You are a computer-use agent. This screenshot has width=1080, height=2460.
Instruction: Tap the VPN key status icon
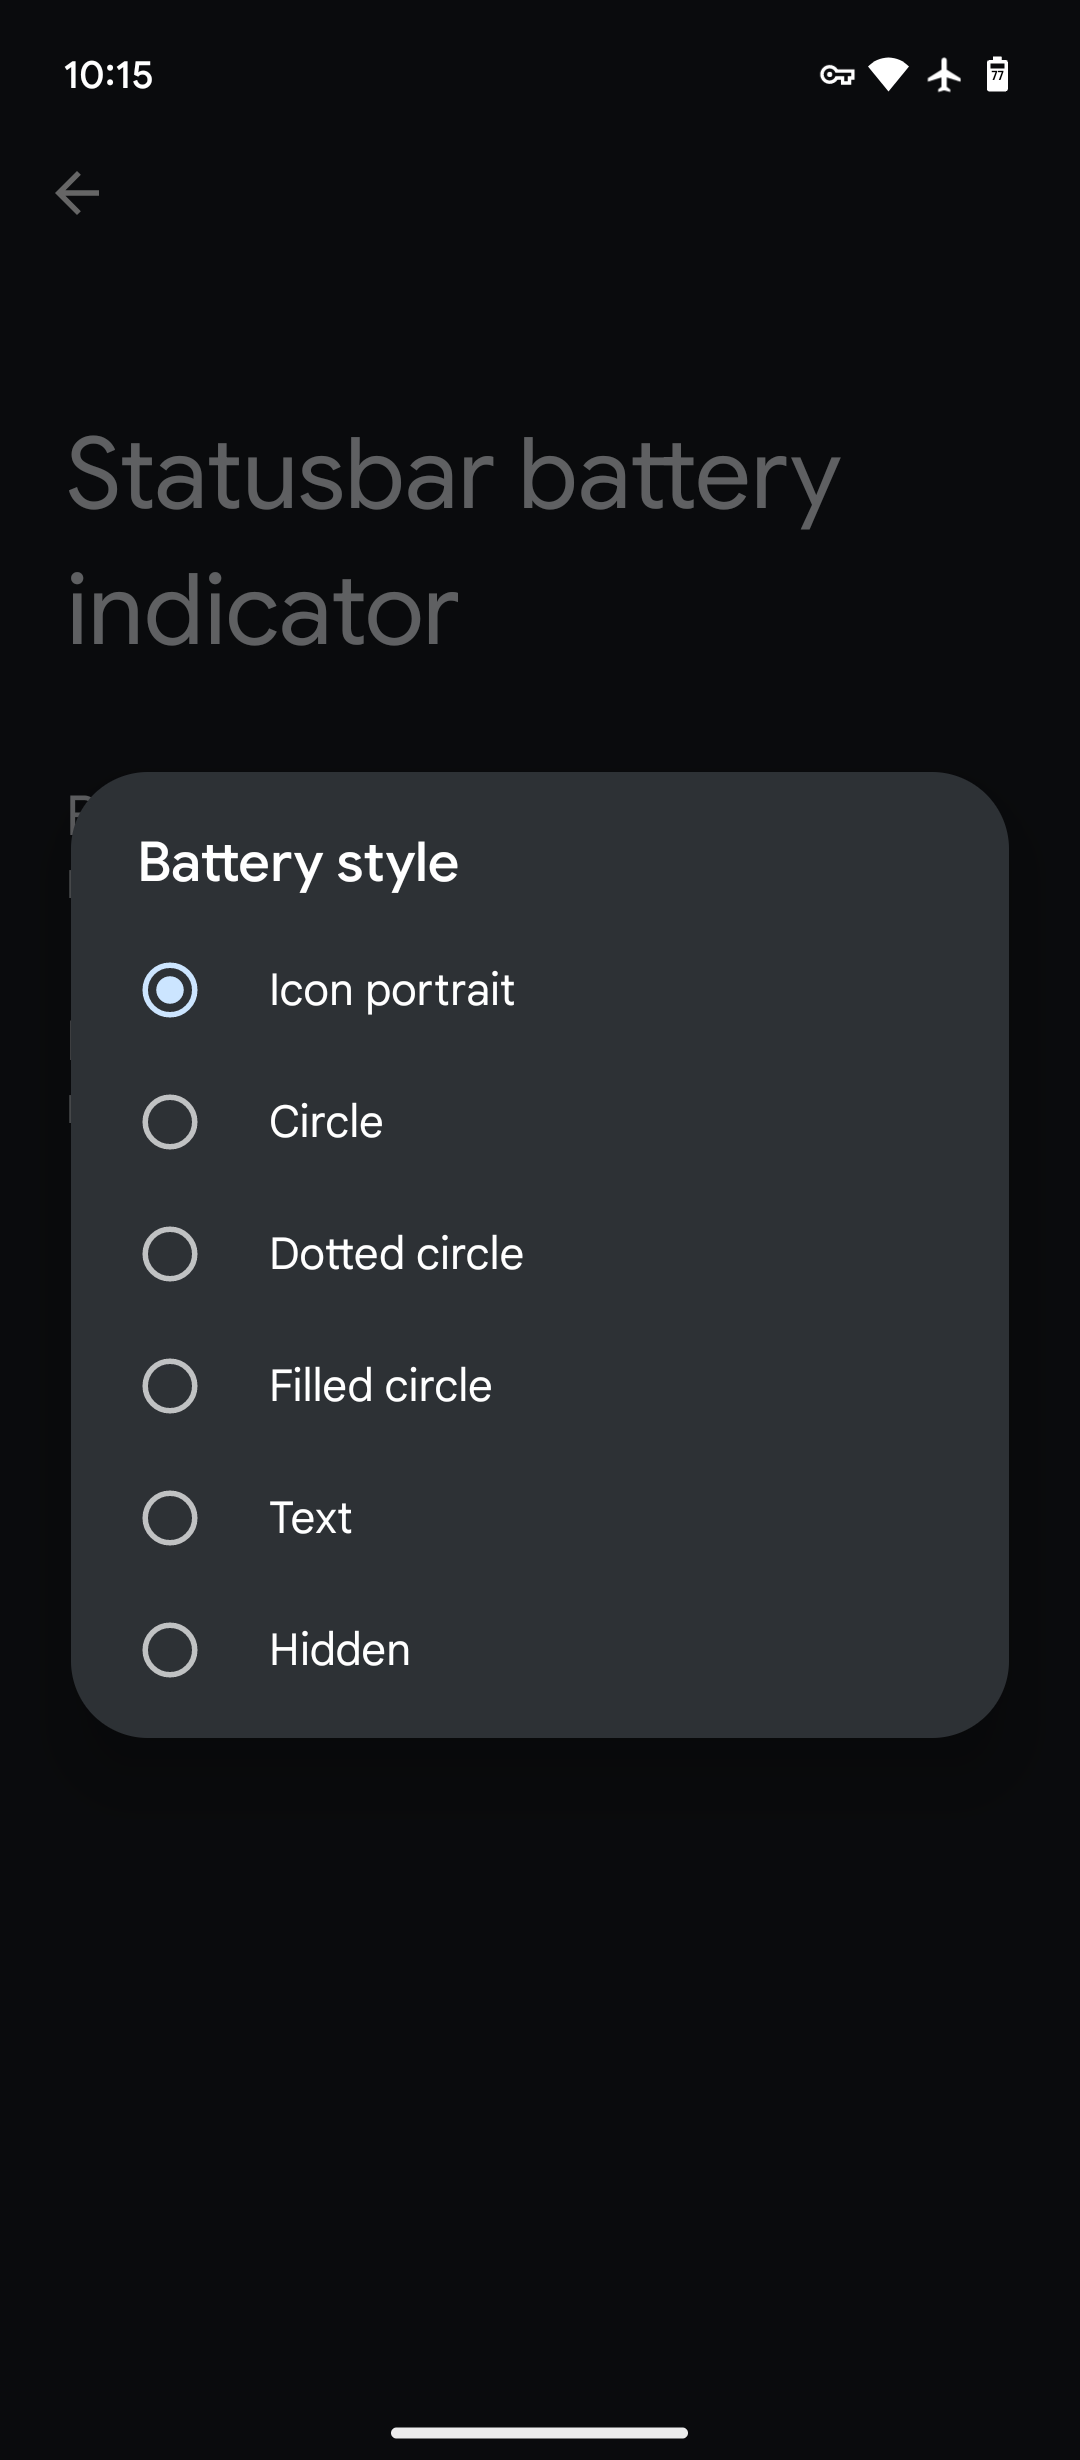pyautogui.click(x=837, y=75)
